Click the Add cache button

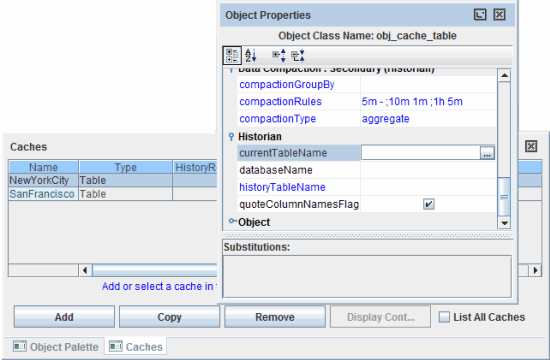(64, 317)
